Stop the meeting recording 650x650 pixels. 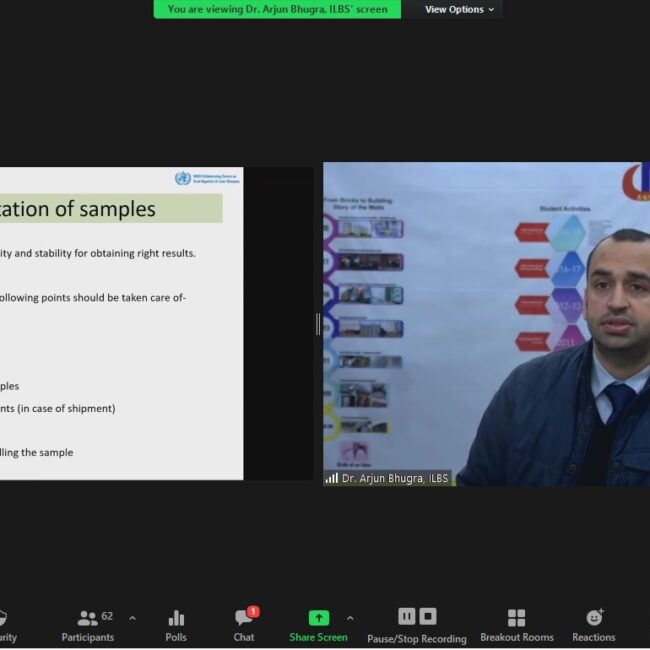(428, 616)
